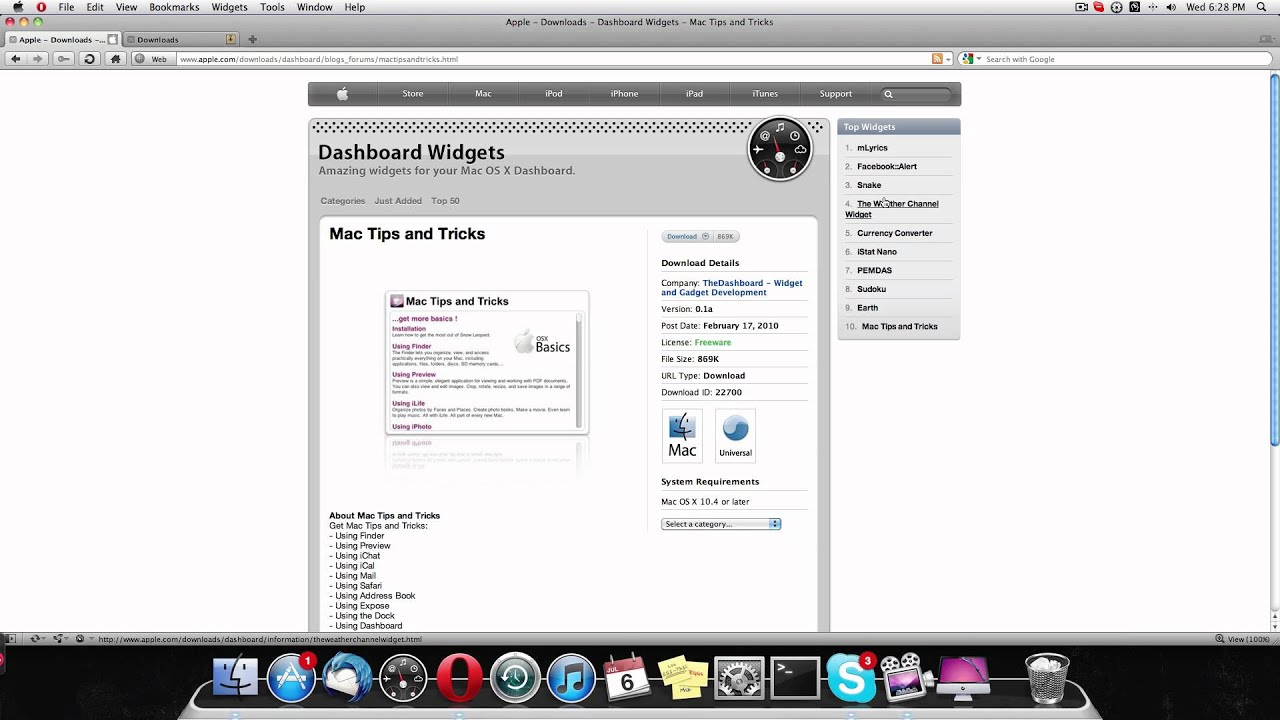This screenshot has width=1280, height=720.
Task: Open TheDashboard company link
Action: point(732,288)
